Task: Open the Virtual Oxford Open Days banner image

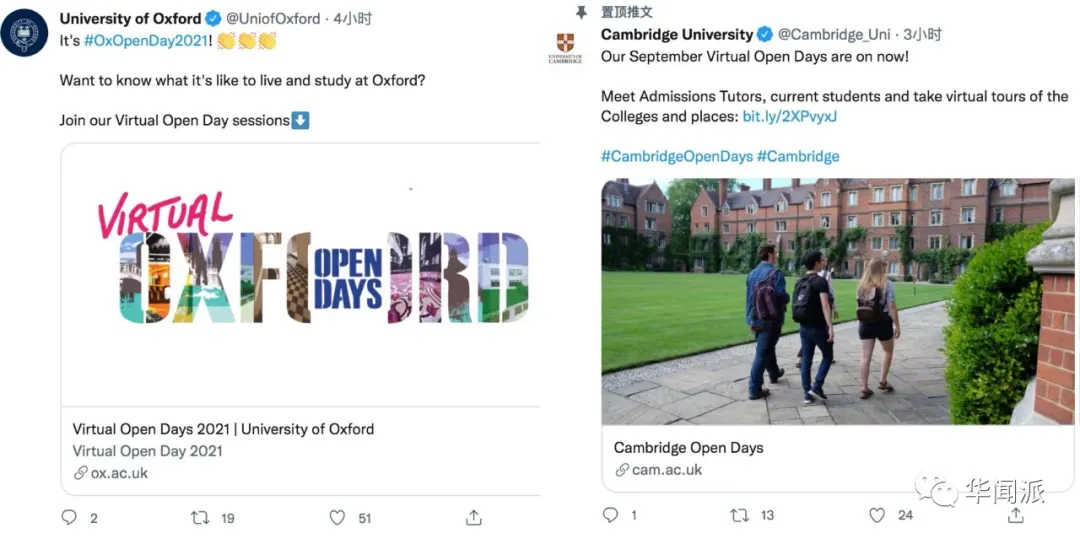Action: coord(300,275)
